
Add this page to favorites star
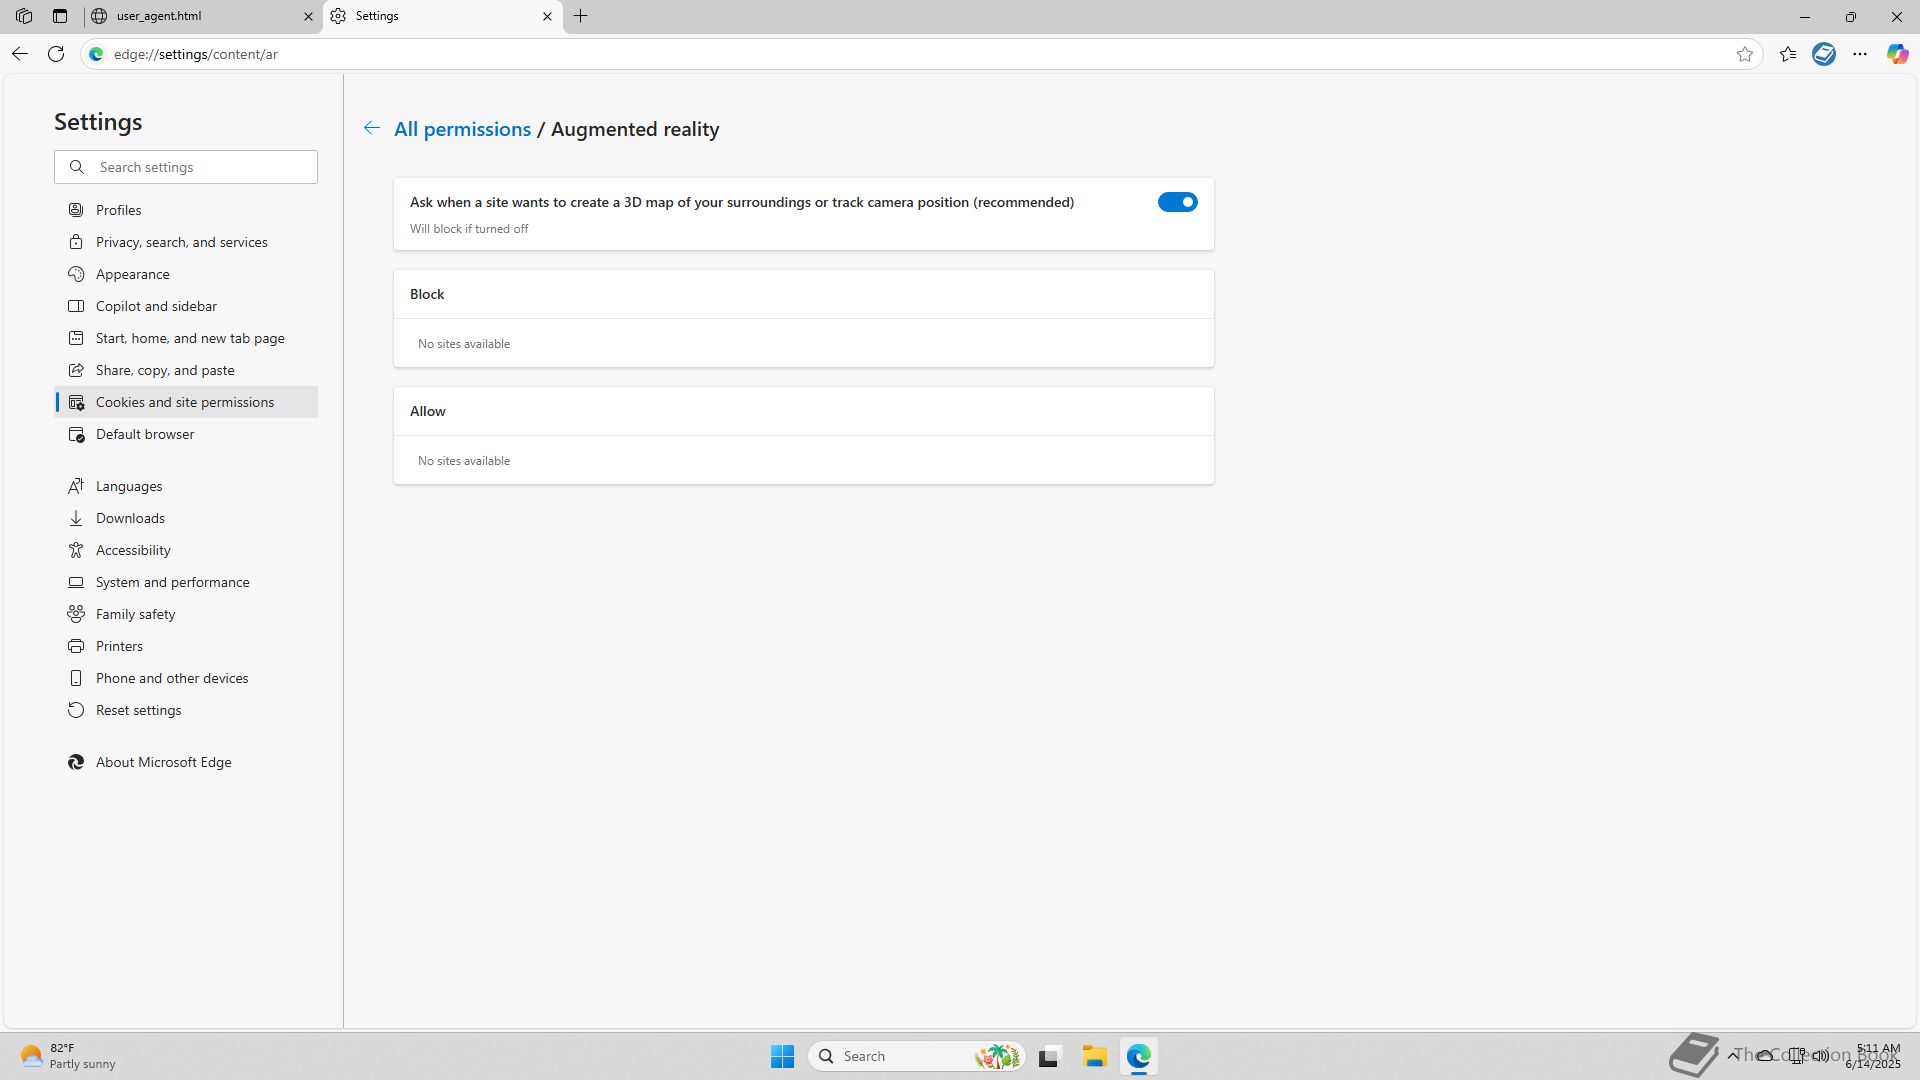click(1745, 54)
